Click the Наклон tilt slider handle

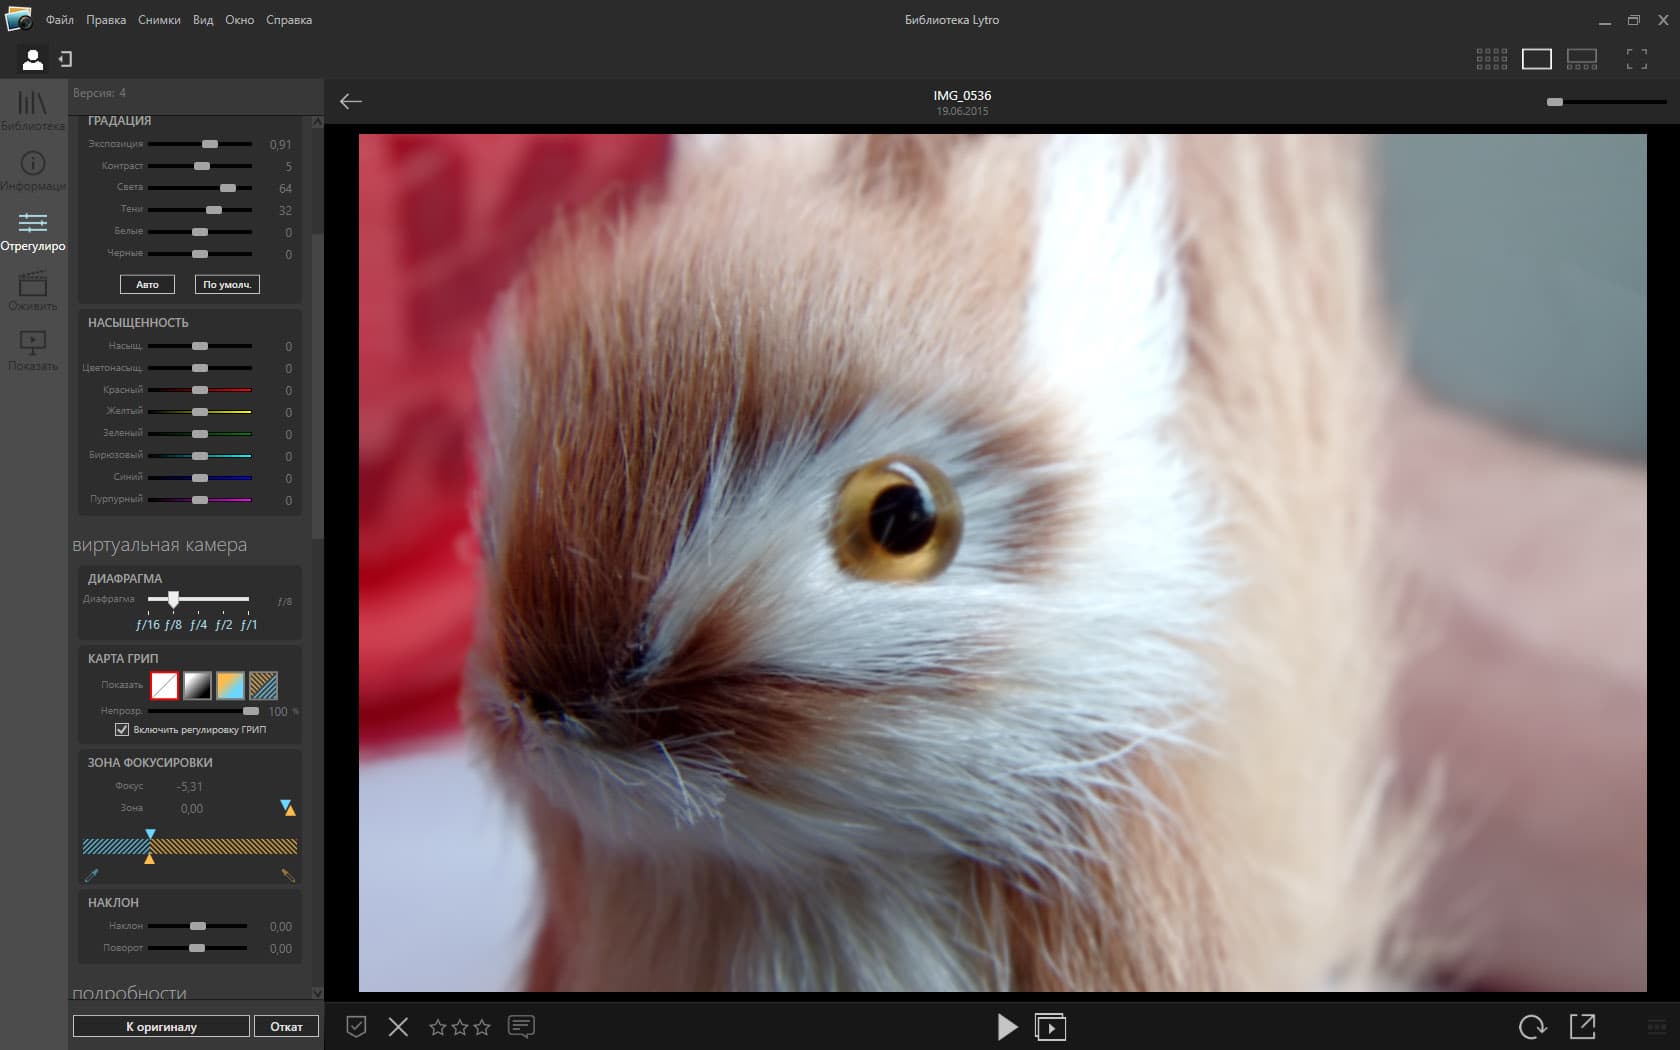(x=198, y=926)
